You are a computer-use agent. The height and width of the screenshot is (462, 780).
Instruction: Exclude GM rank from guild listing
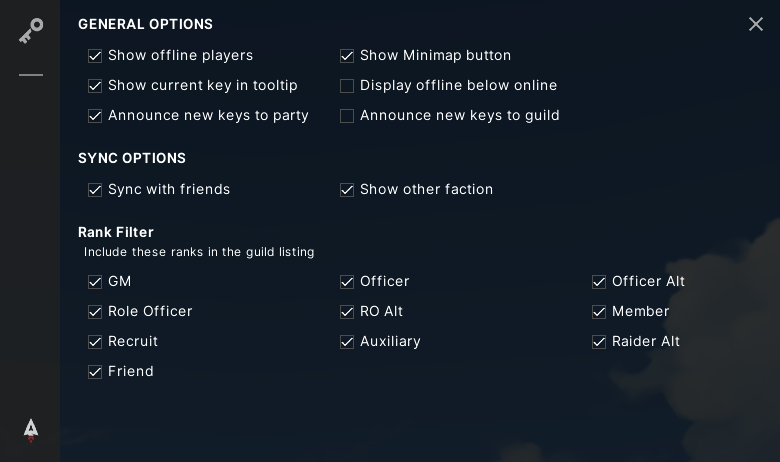click(x=95, y=282)
